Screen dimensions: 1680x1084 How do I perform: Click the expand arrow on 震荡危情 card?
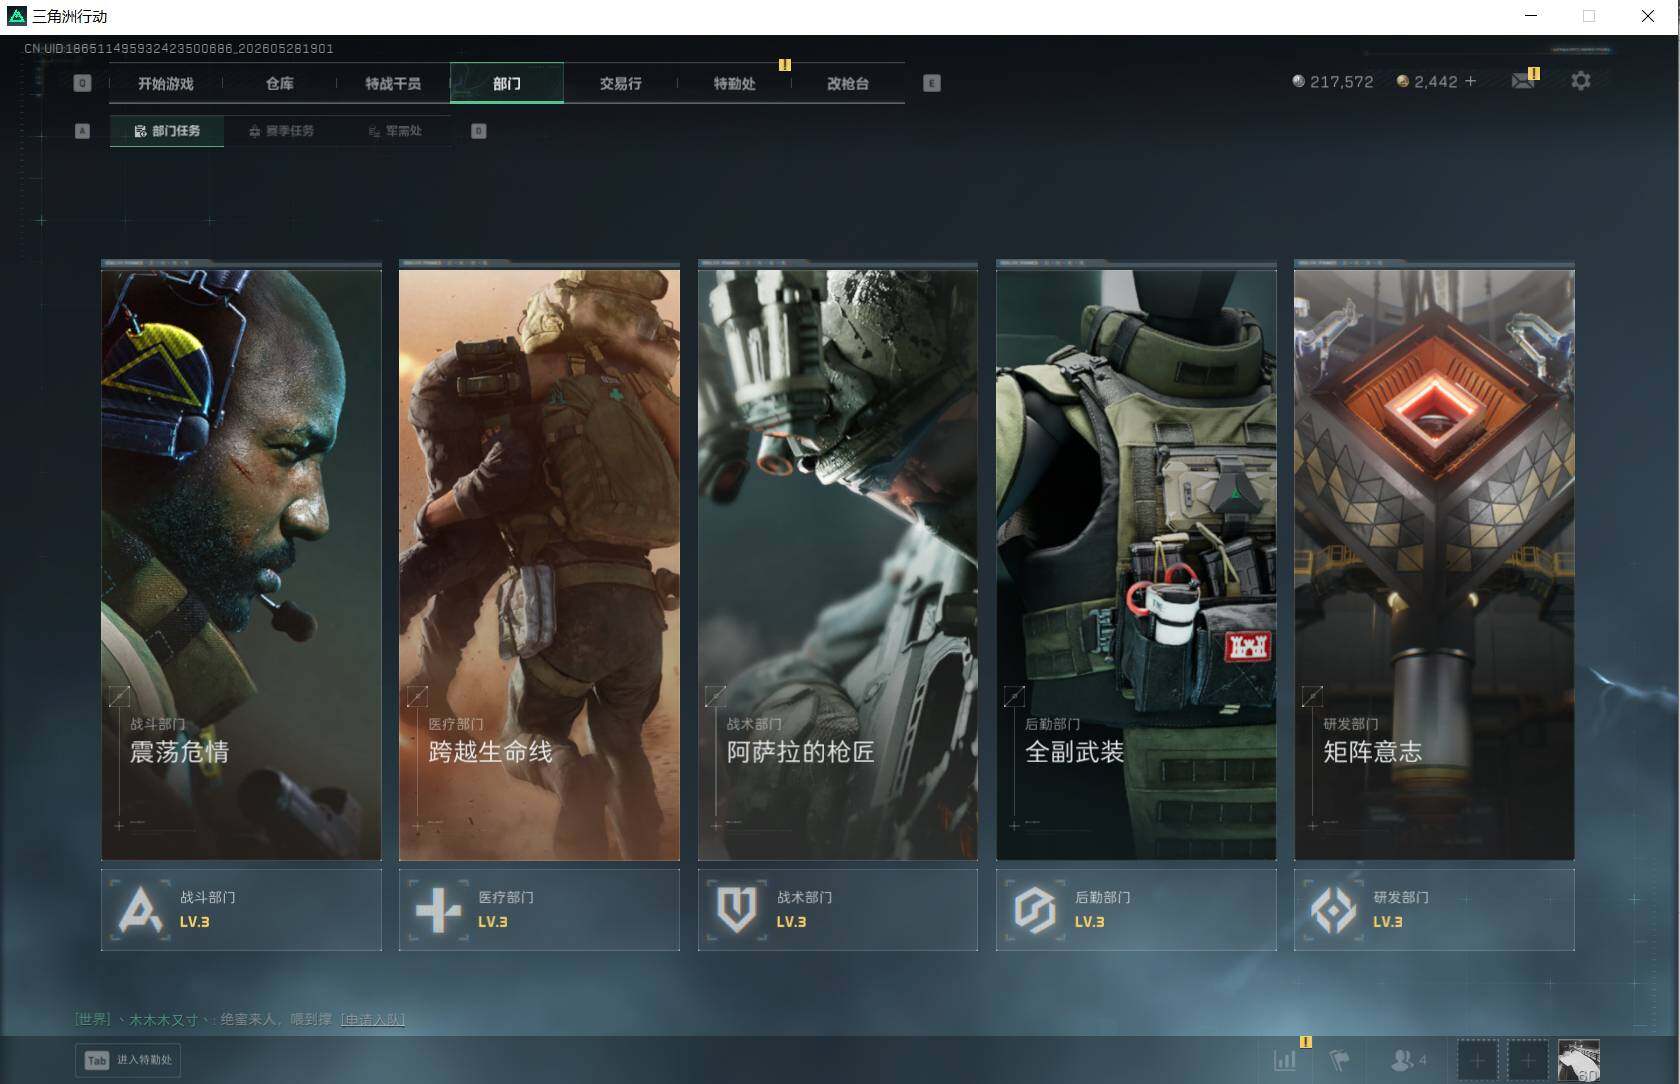point(119,696)
